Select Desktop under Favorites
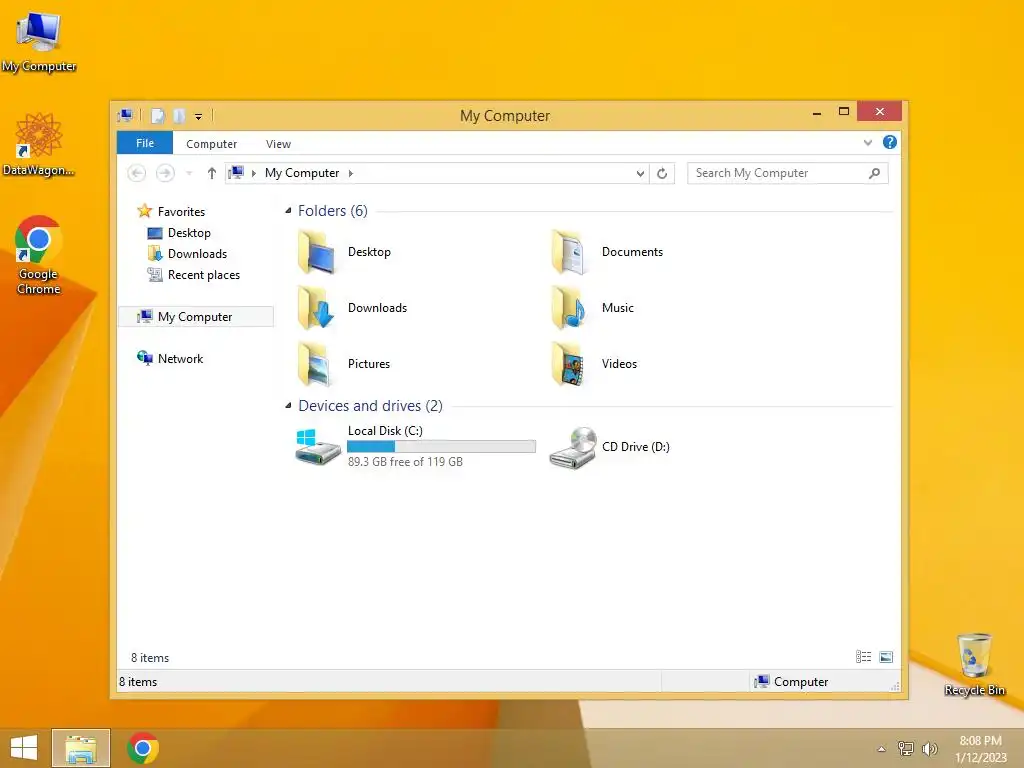The width and height of the screenshot is (1024, 768). (x=179, y=233)
